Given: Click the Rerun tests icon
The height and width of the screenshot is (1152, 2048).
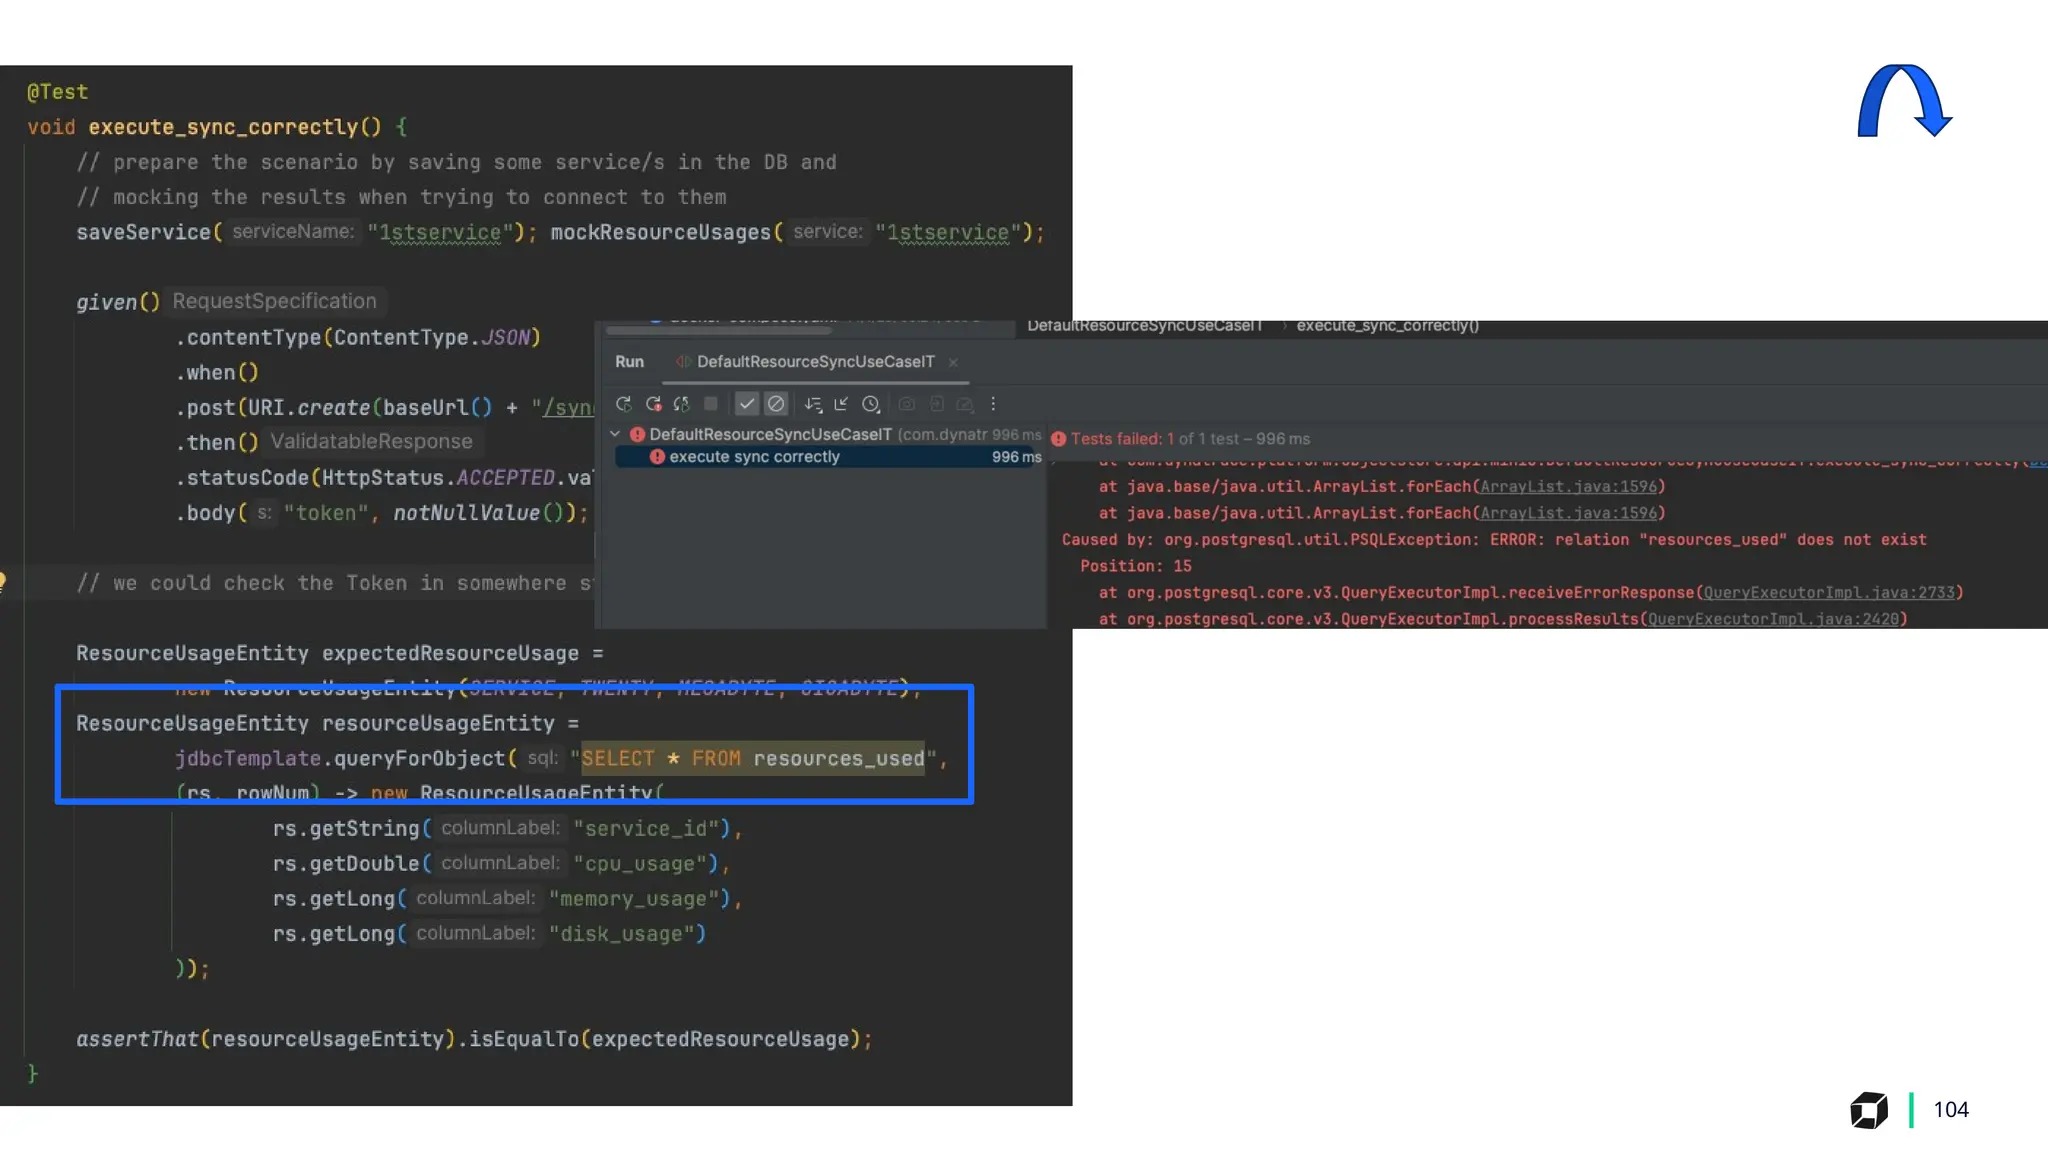Looking at the screenshot, I should coord(623,404).
